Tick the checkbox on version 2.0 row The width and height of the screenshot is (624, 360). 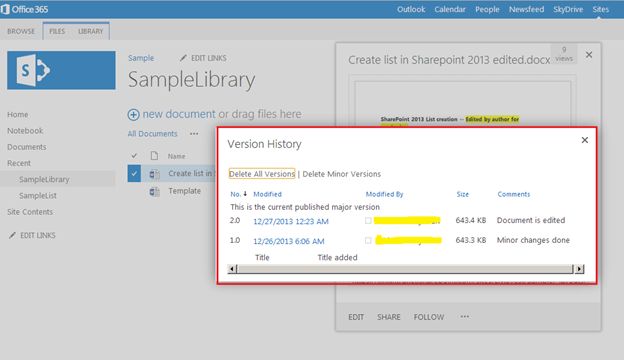[x=368, y=220]
